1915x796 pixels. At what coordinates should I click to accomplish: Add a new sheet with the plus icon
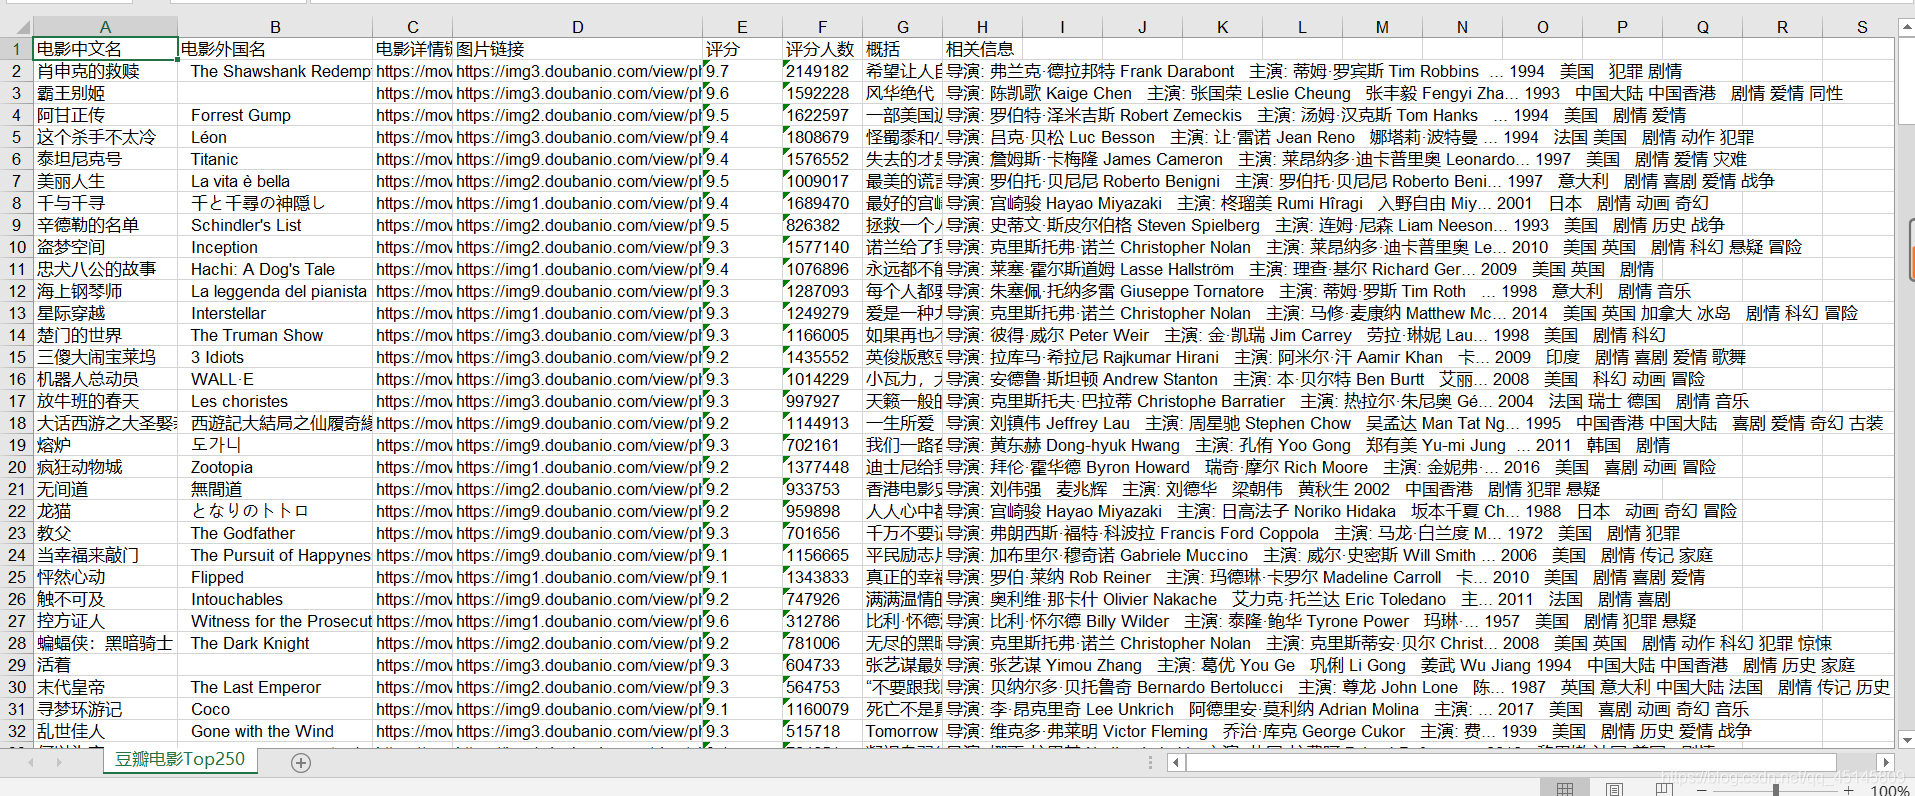tap(301, 763)
